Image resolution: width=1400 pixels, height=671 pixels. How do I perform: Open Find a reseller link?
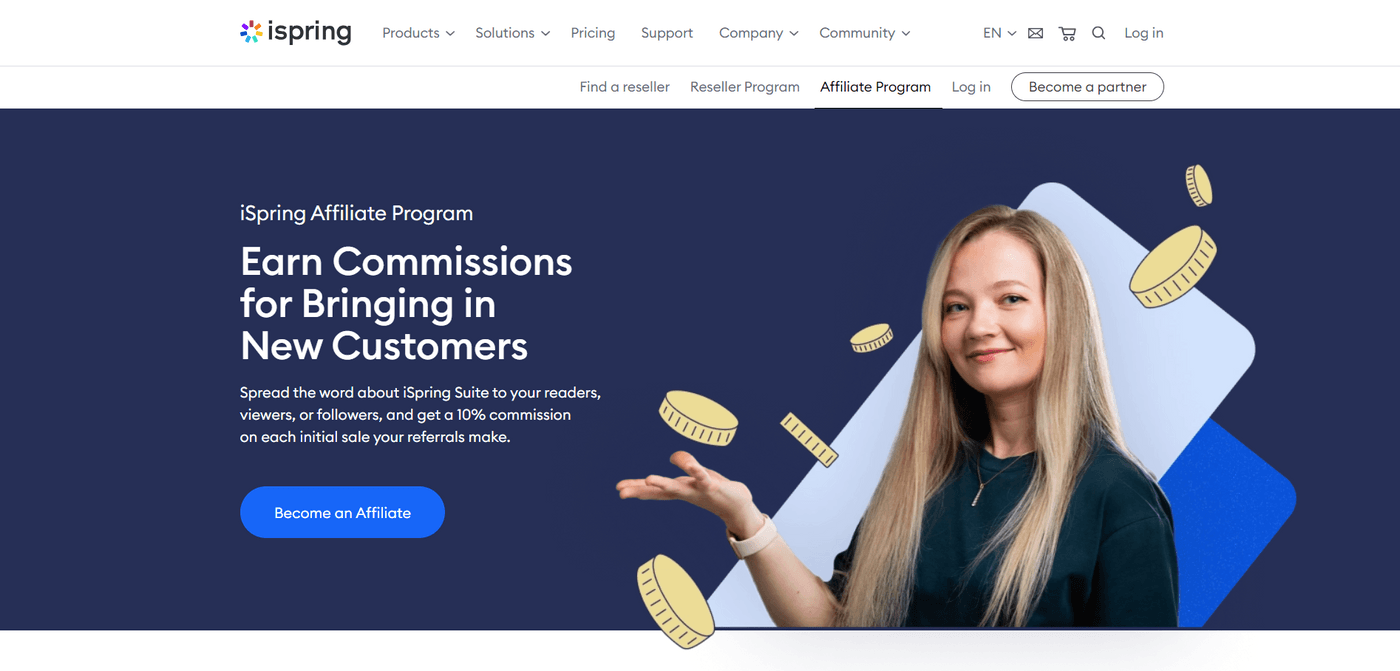624,87
